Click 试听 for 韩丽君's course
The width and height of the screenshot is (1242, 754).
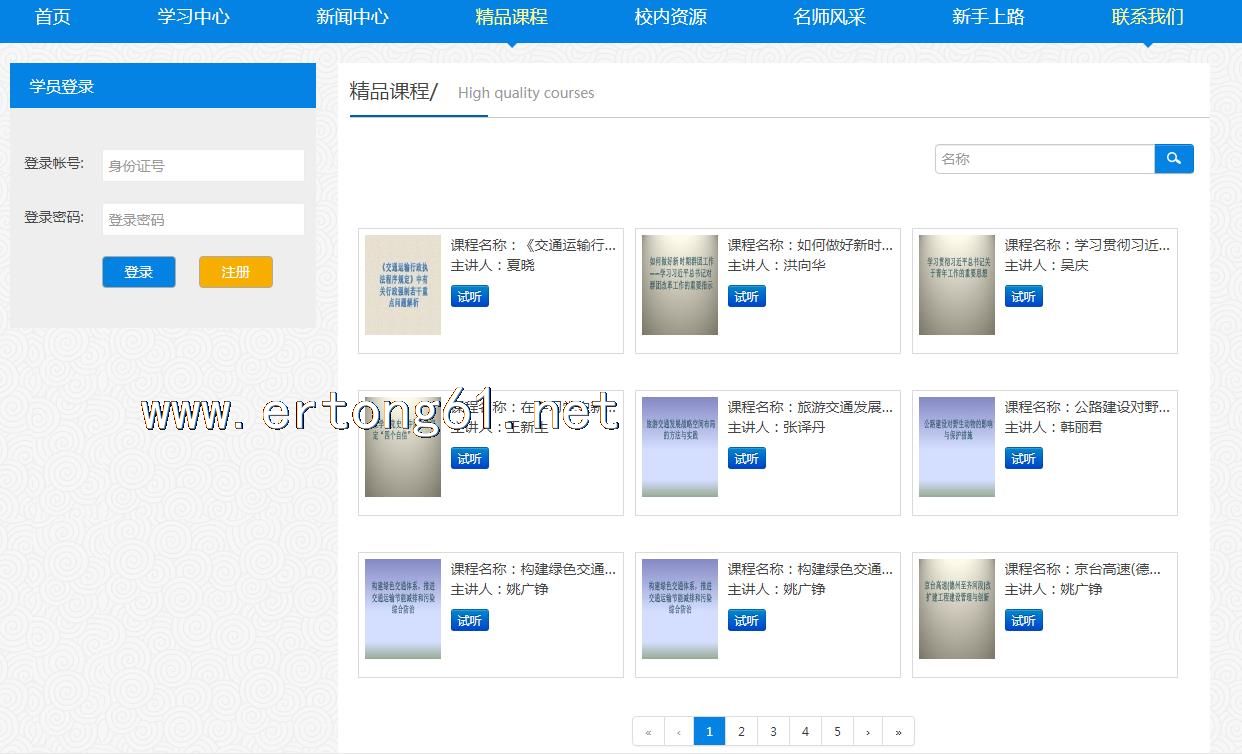1023,459
